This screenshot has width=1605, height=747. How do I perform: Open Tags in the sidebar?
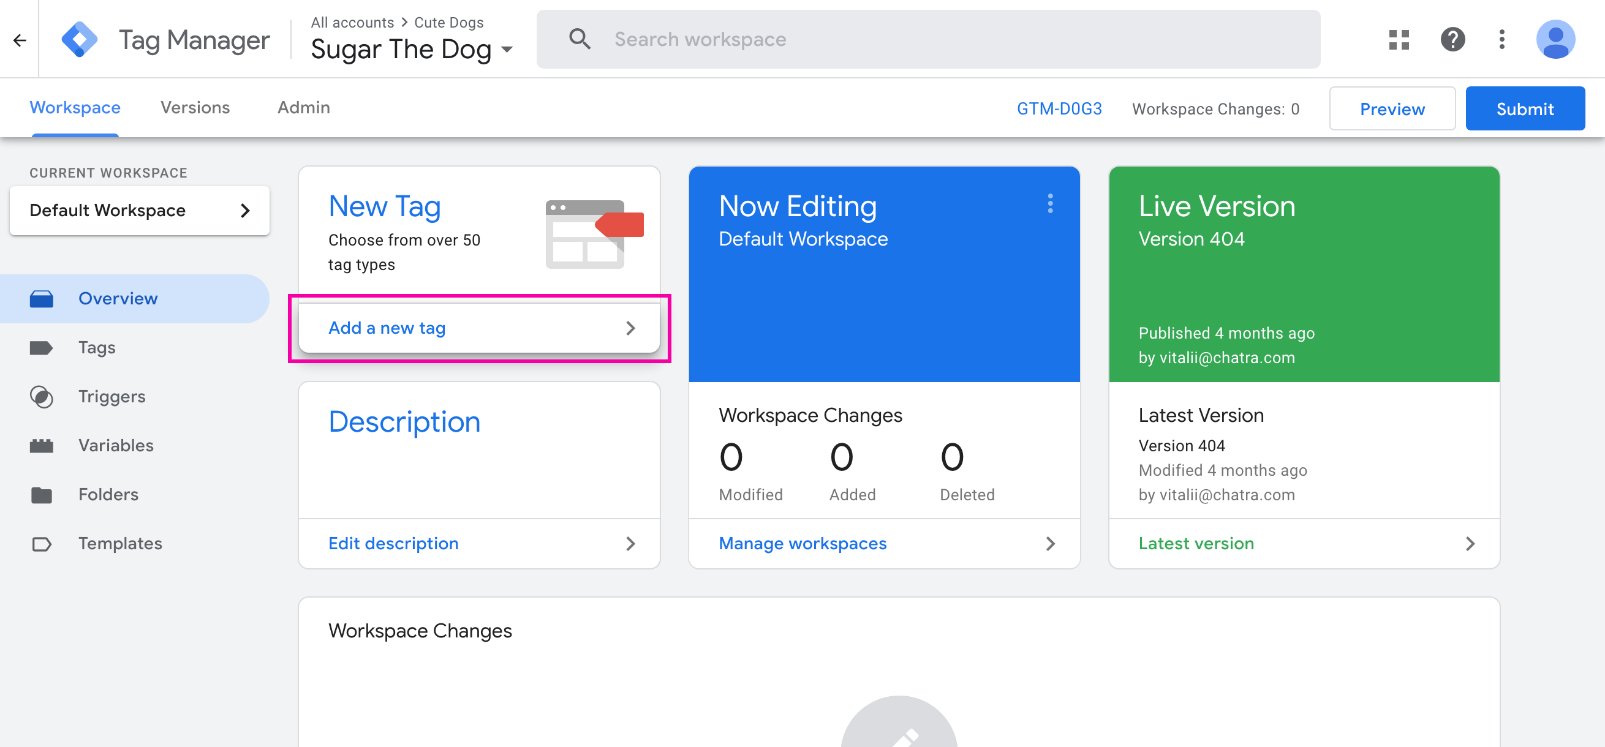pyautogui.click(x=97, y=348)
